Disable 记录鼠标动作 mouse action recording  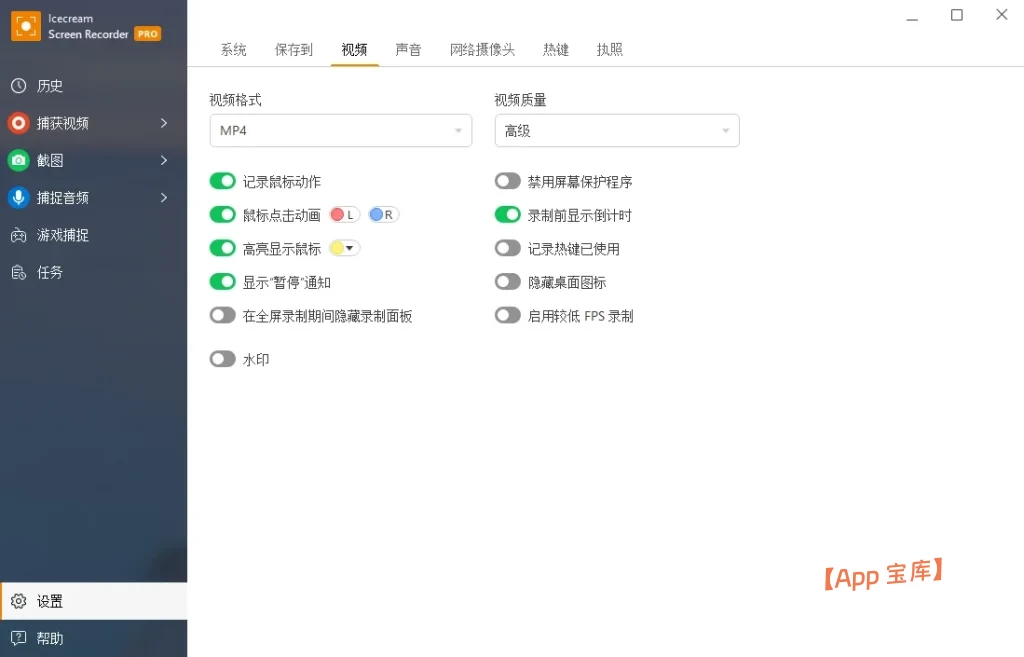pyautogui.click(x=222, y=181)
